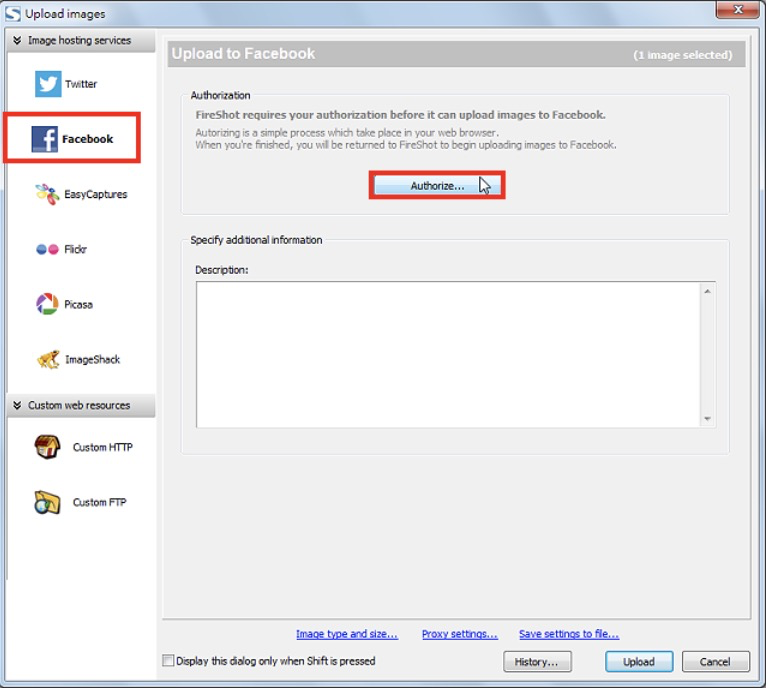Pick the Picasa pinwheel icon
Viewport: 768px width, 690px height.
[47, 304]
